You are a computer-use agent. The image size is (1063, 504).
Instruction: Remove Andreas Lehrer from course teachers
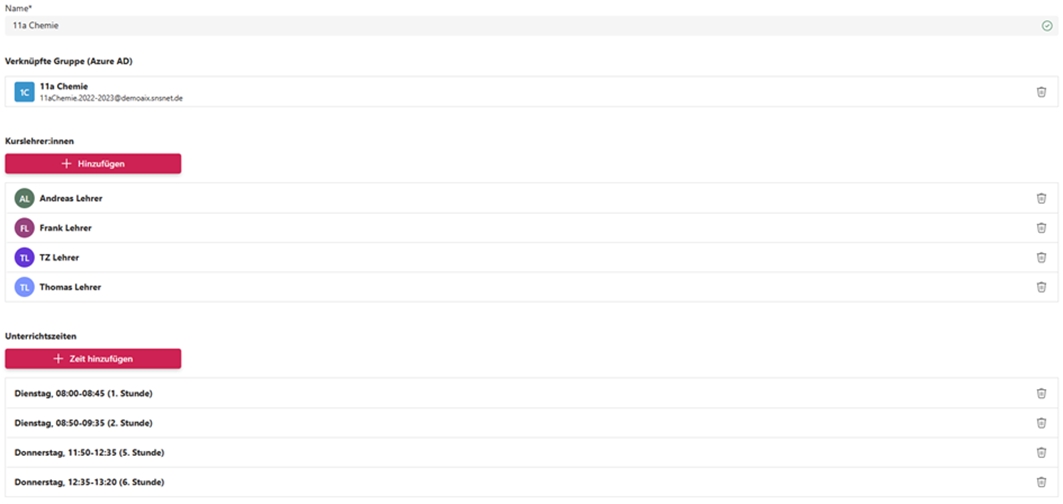pyautogui.click(x=1041, y=198)
